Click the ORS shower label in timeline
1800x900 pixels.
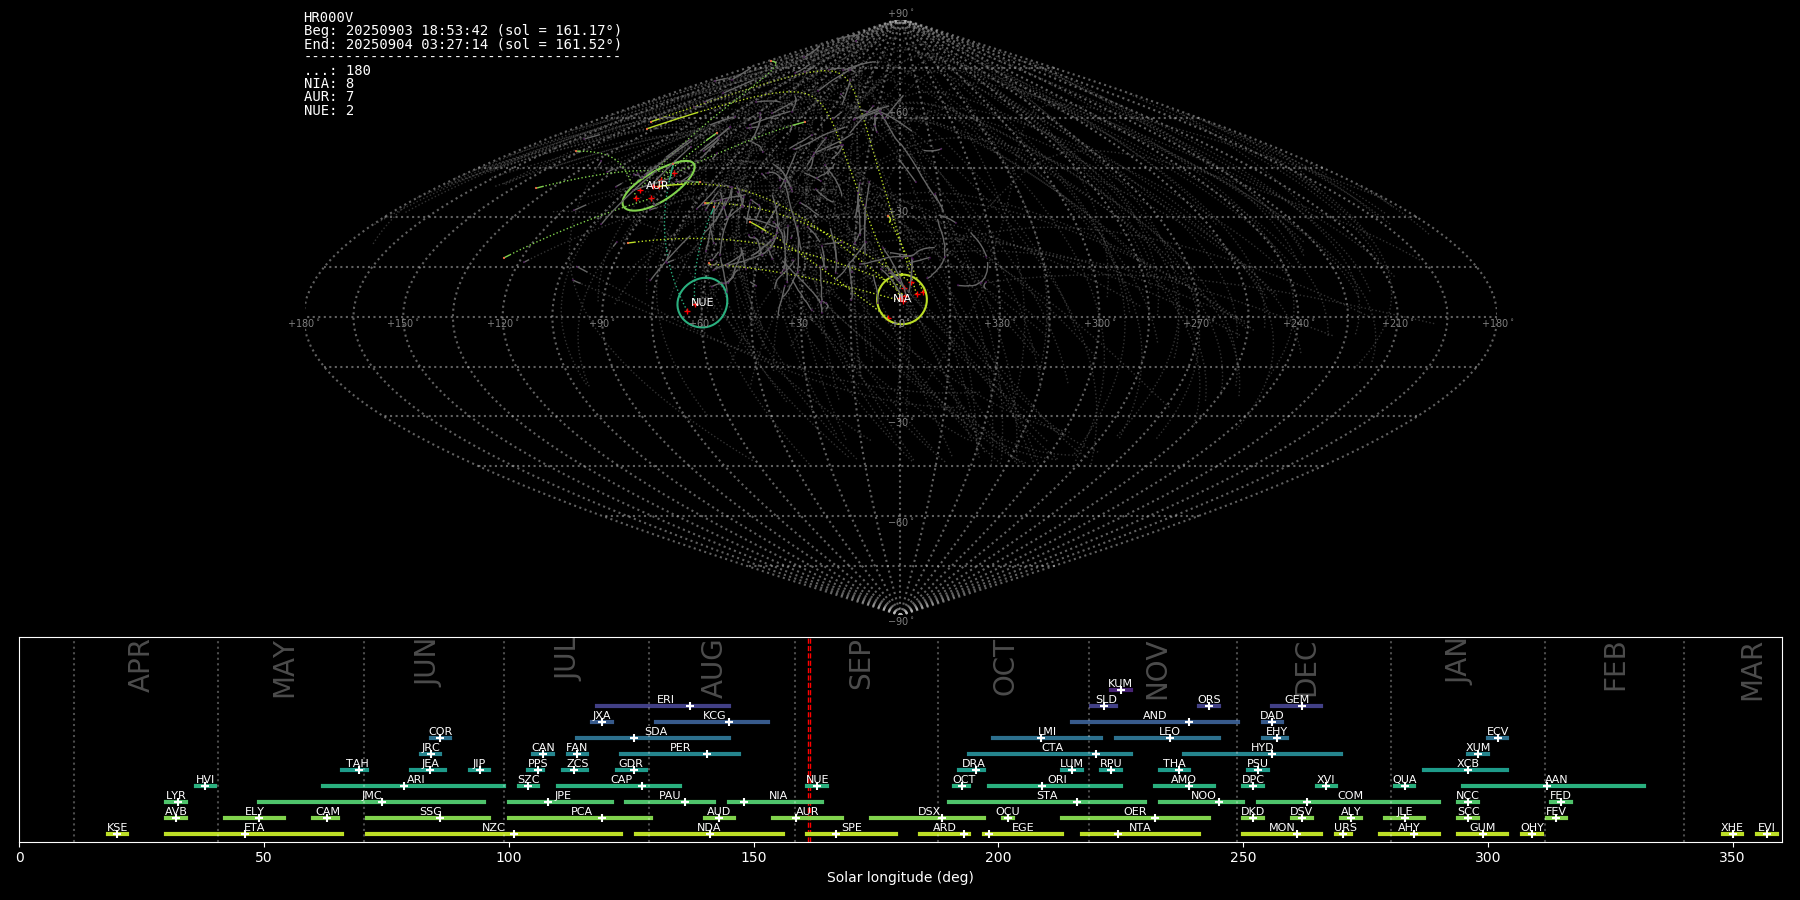tap(1209, 699)
